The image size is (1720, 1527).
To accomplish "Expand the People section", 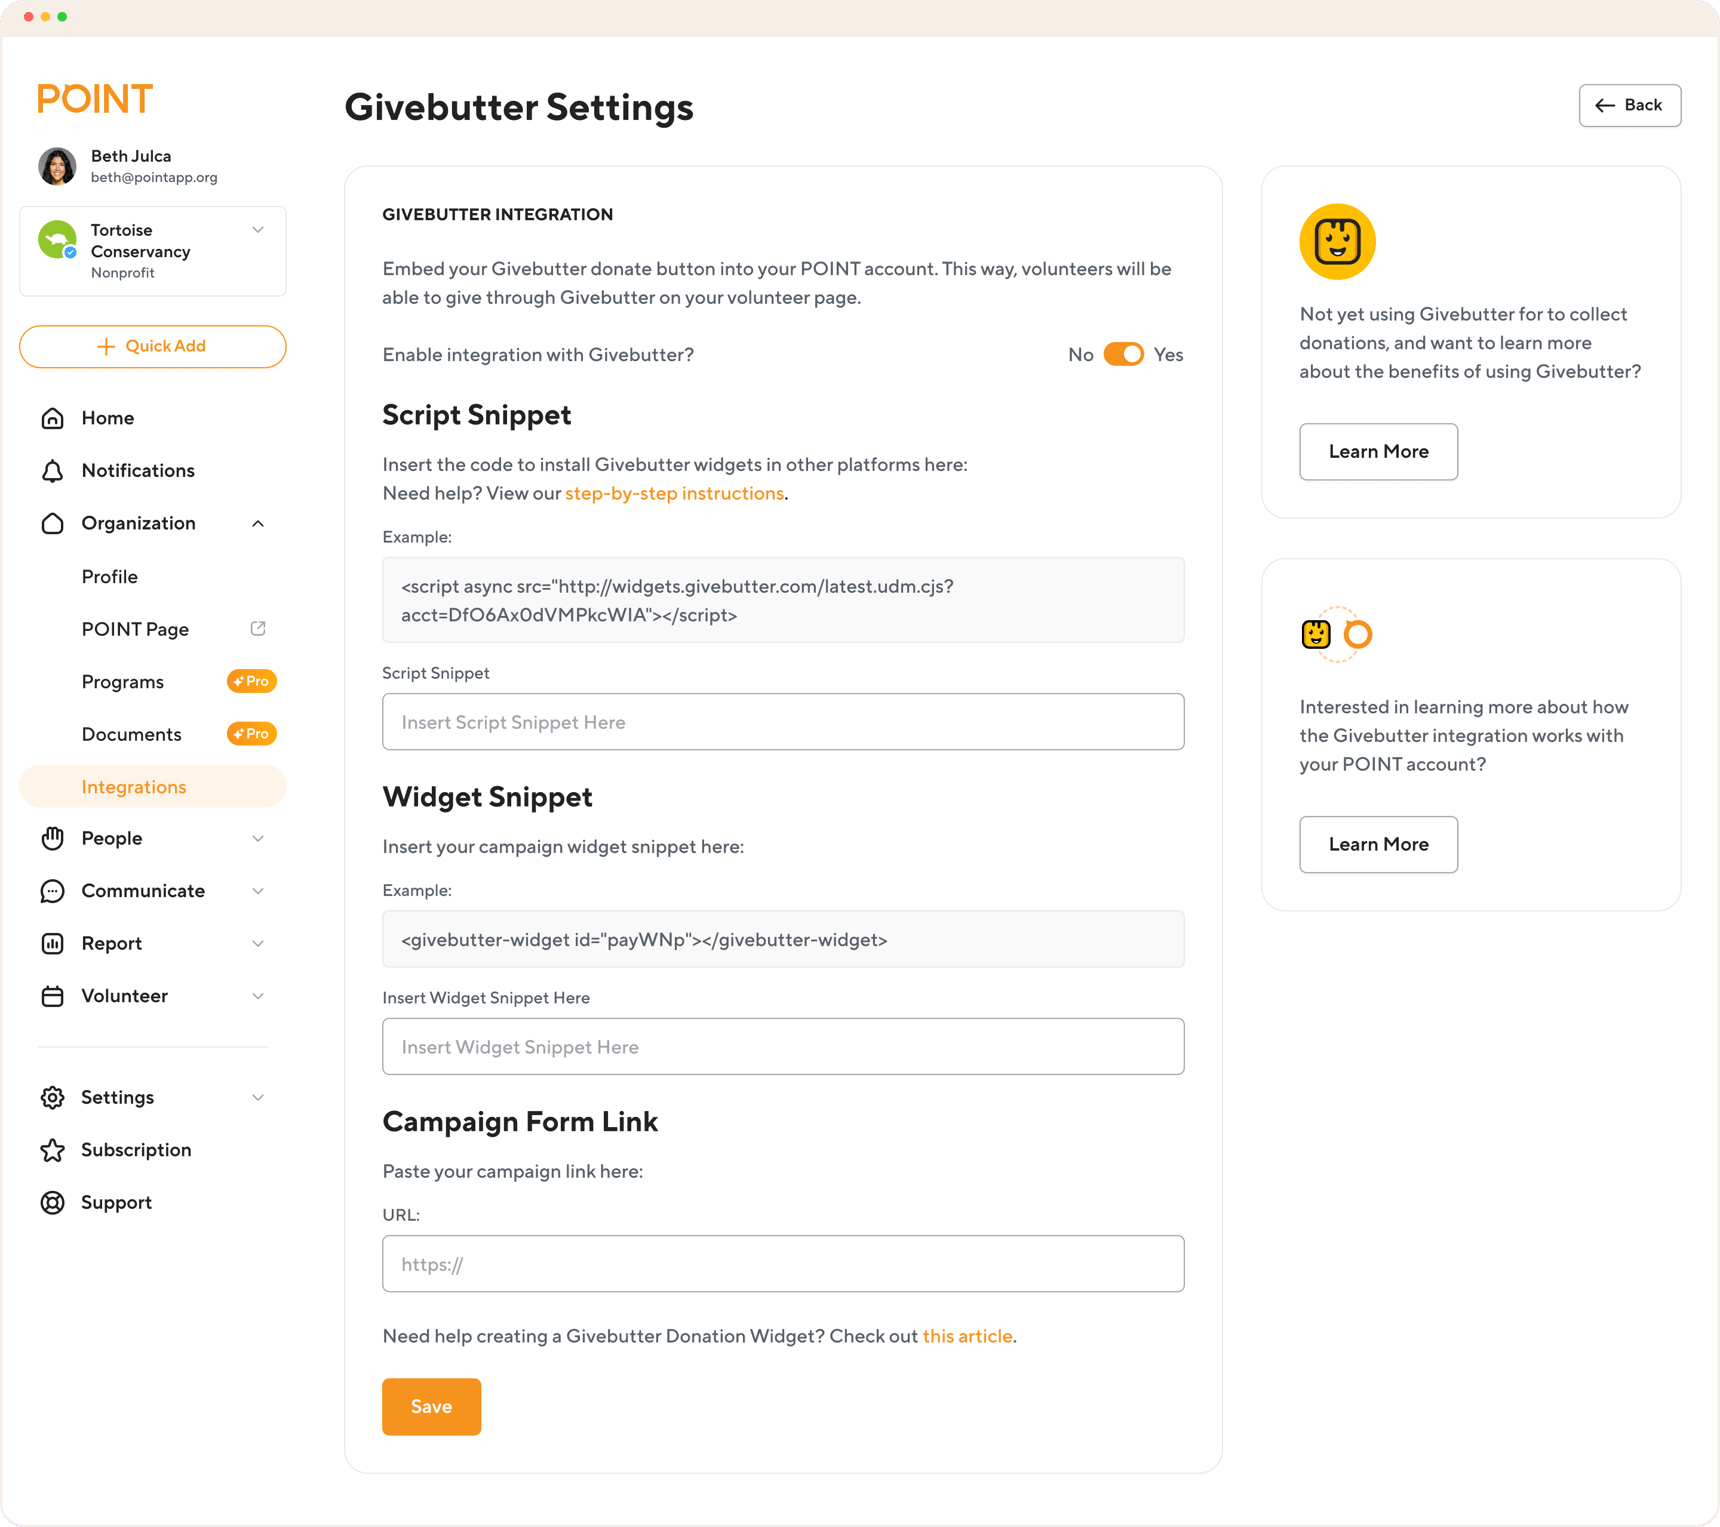I will [x=259, y=838].
